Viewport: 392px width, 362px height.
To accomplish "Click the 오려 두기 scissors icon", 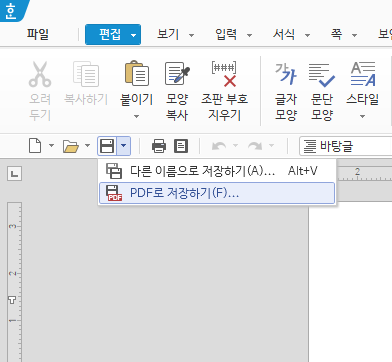I will click(x=40, y=74).
